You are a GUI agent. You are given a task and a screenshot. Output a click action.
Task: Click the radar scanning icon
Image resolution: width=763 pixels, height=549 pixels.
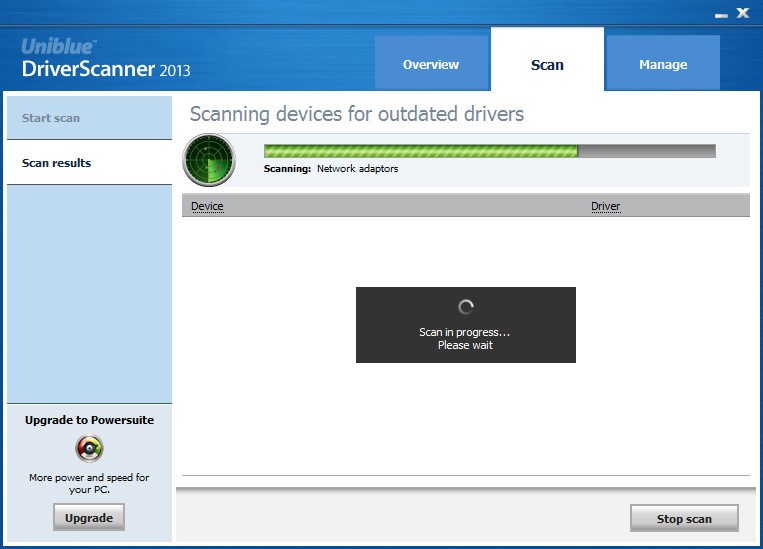pos(209,160)
